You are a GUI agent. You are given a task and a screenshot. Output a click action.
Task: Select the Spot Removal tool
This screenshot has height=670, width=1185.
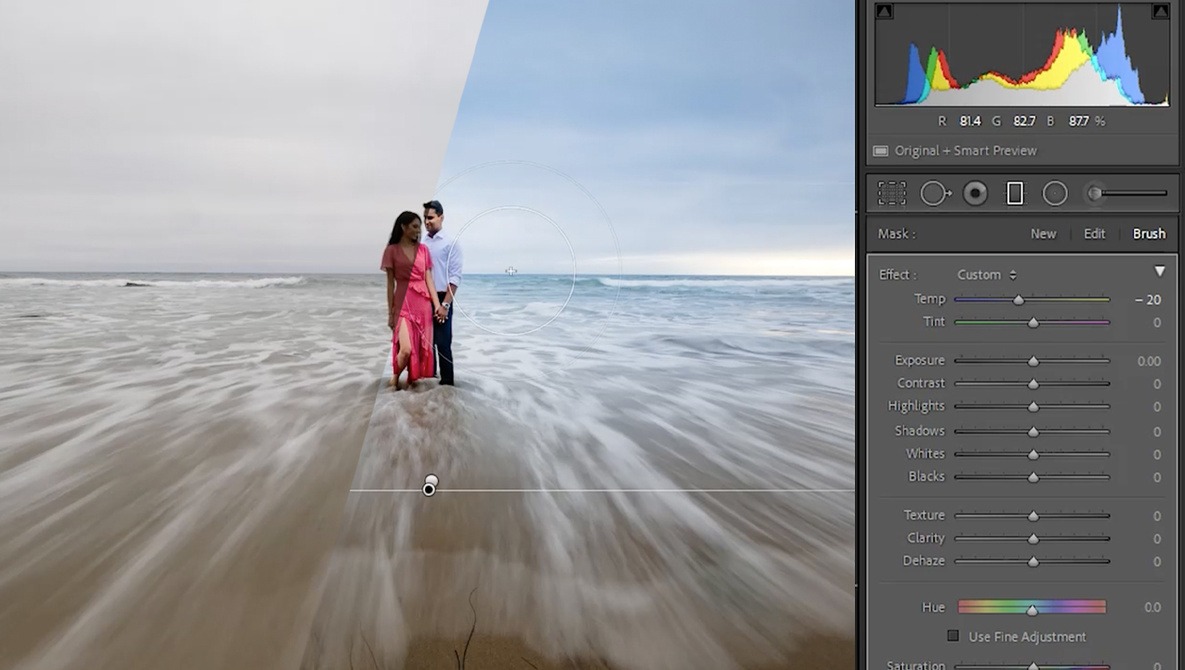point(935,193)
